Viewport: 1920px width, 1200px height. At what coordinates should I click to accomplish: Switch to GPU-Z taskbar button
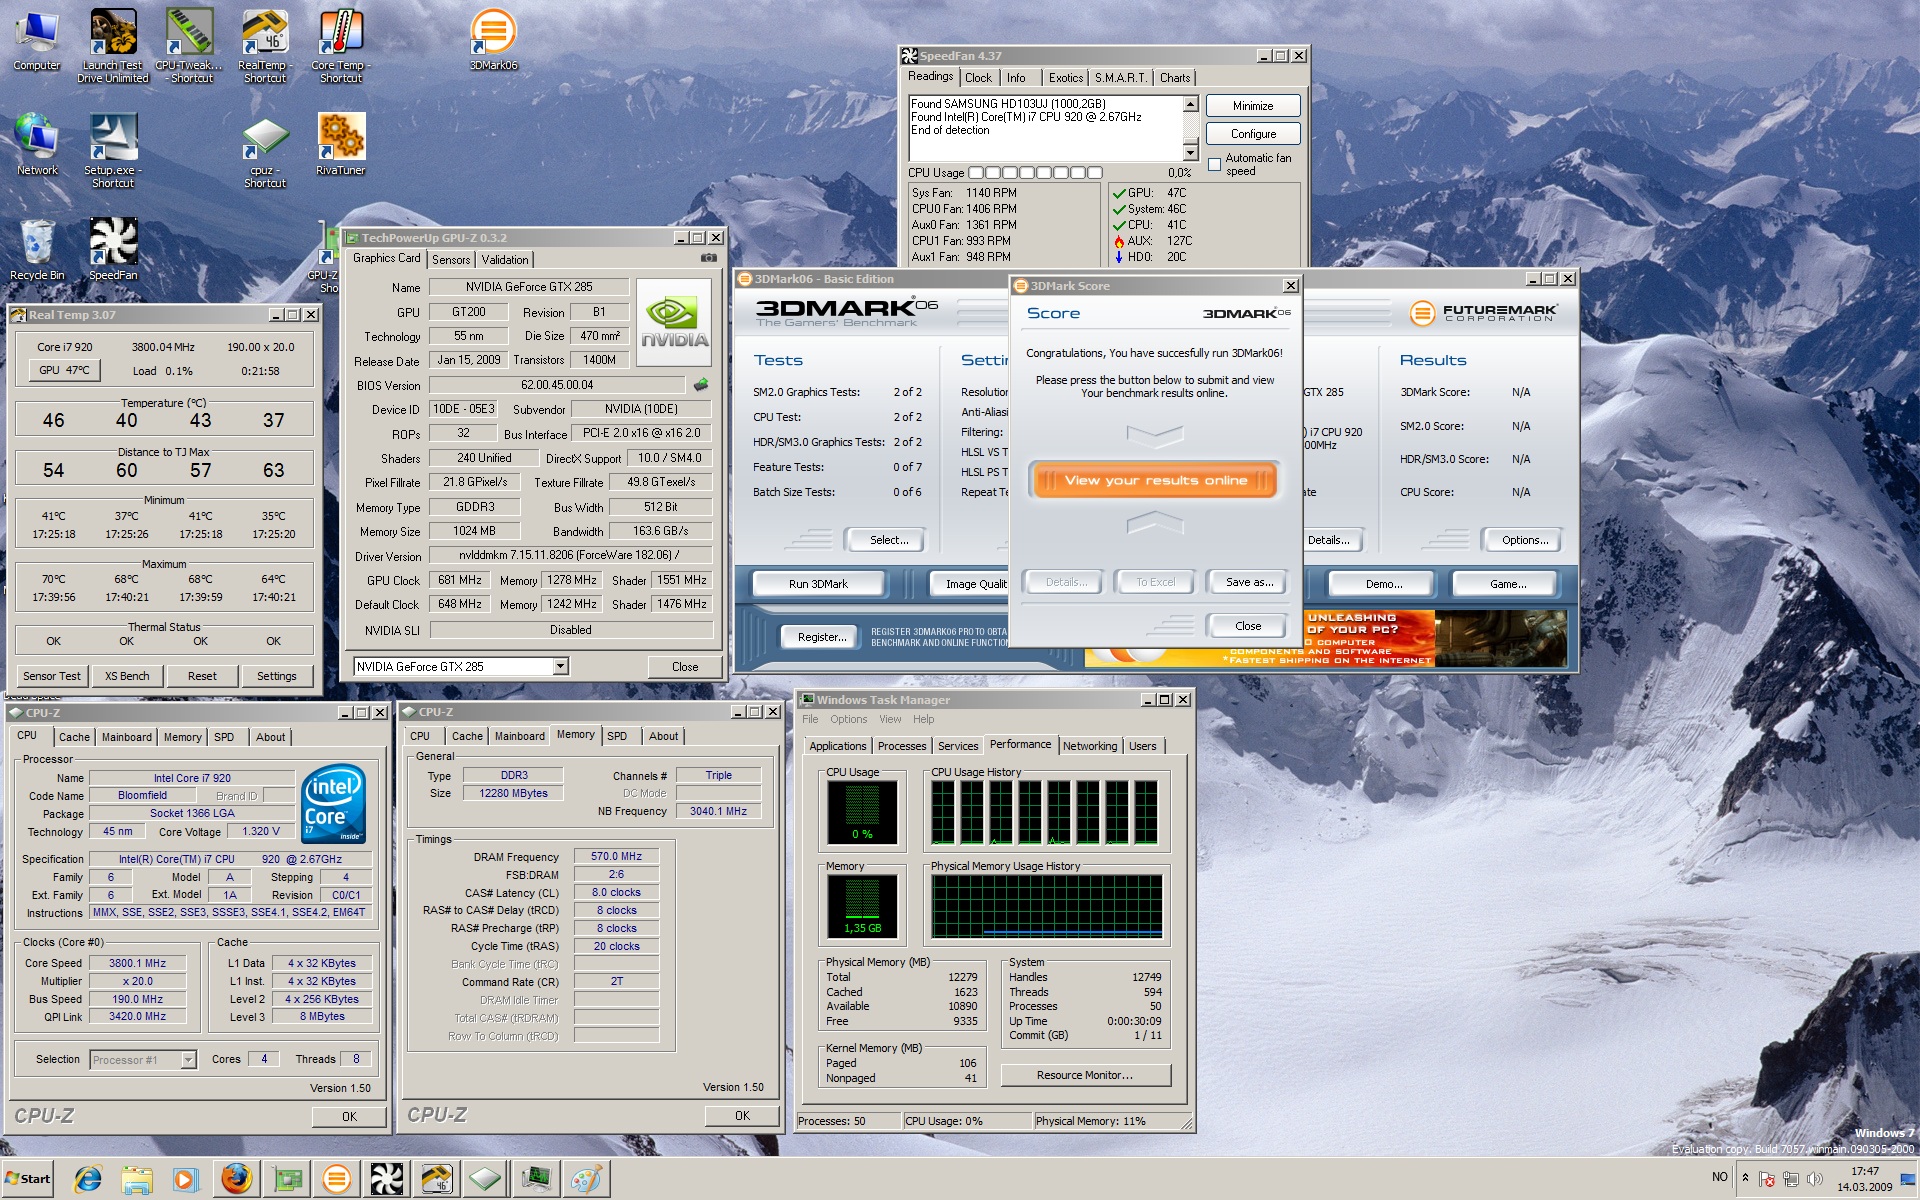(x=287, y=1180)
